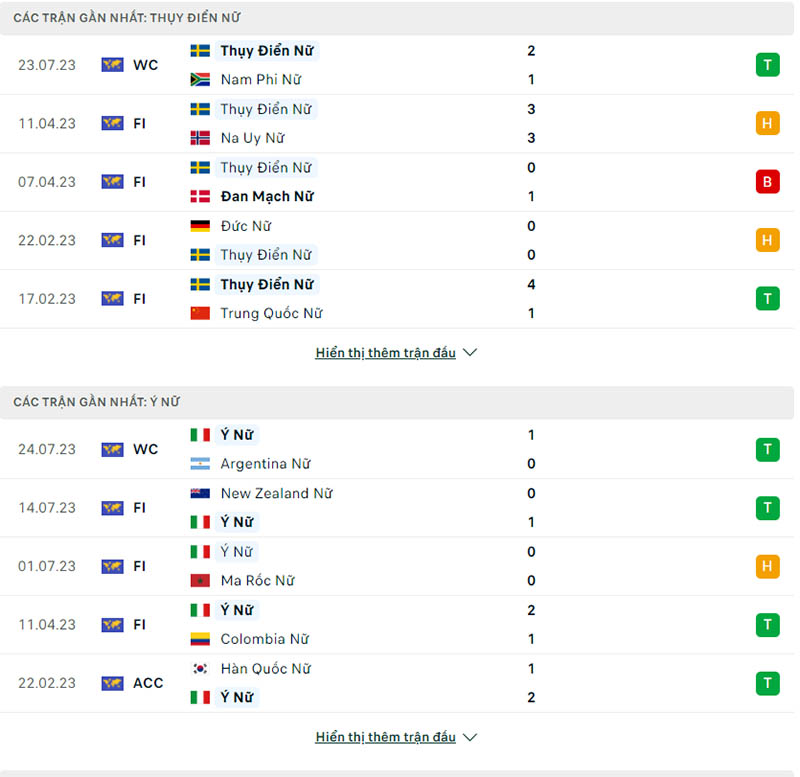Image resolution: width=800 pixels, height=777 pixels.
Task: Open the Hàn Quốc Nữ team link
Action: [x=265, y=668]
